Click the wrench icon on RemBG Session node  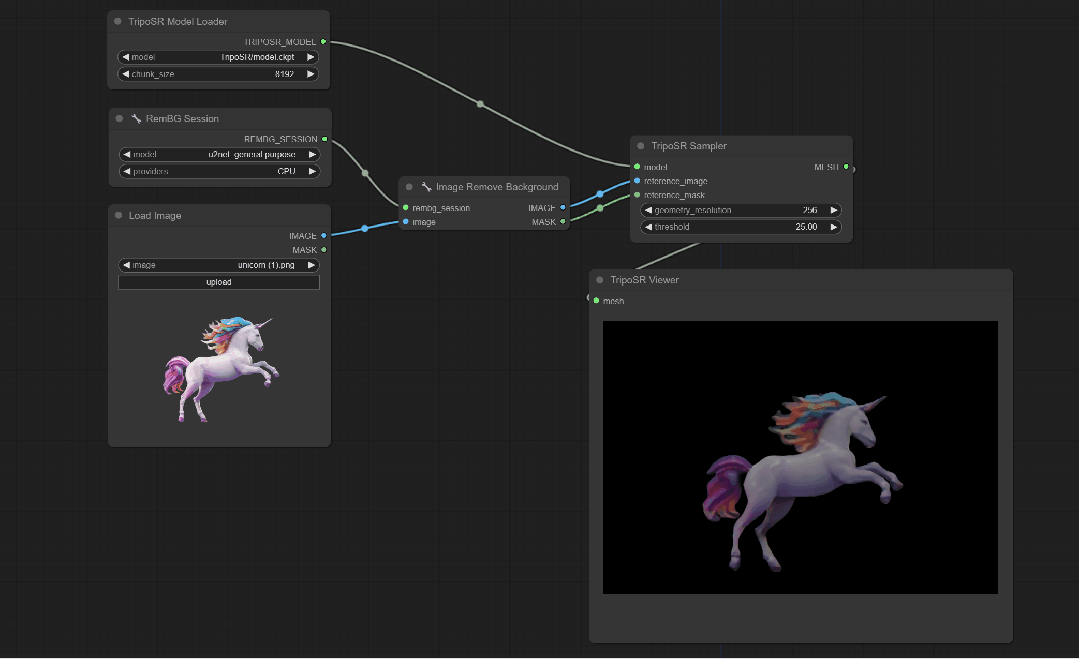[136, 118]
